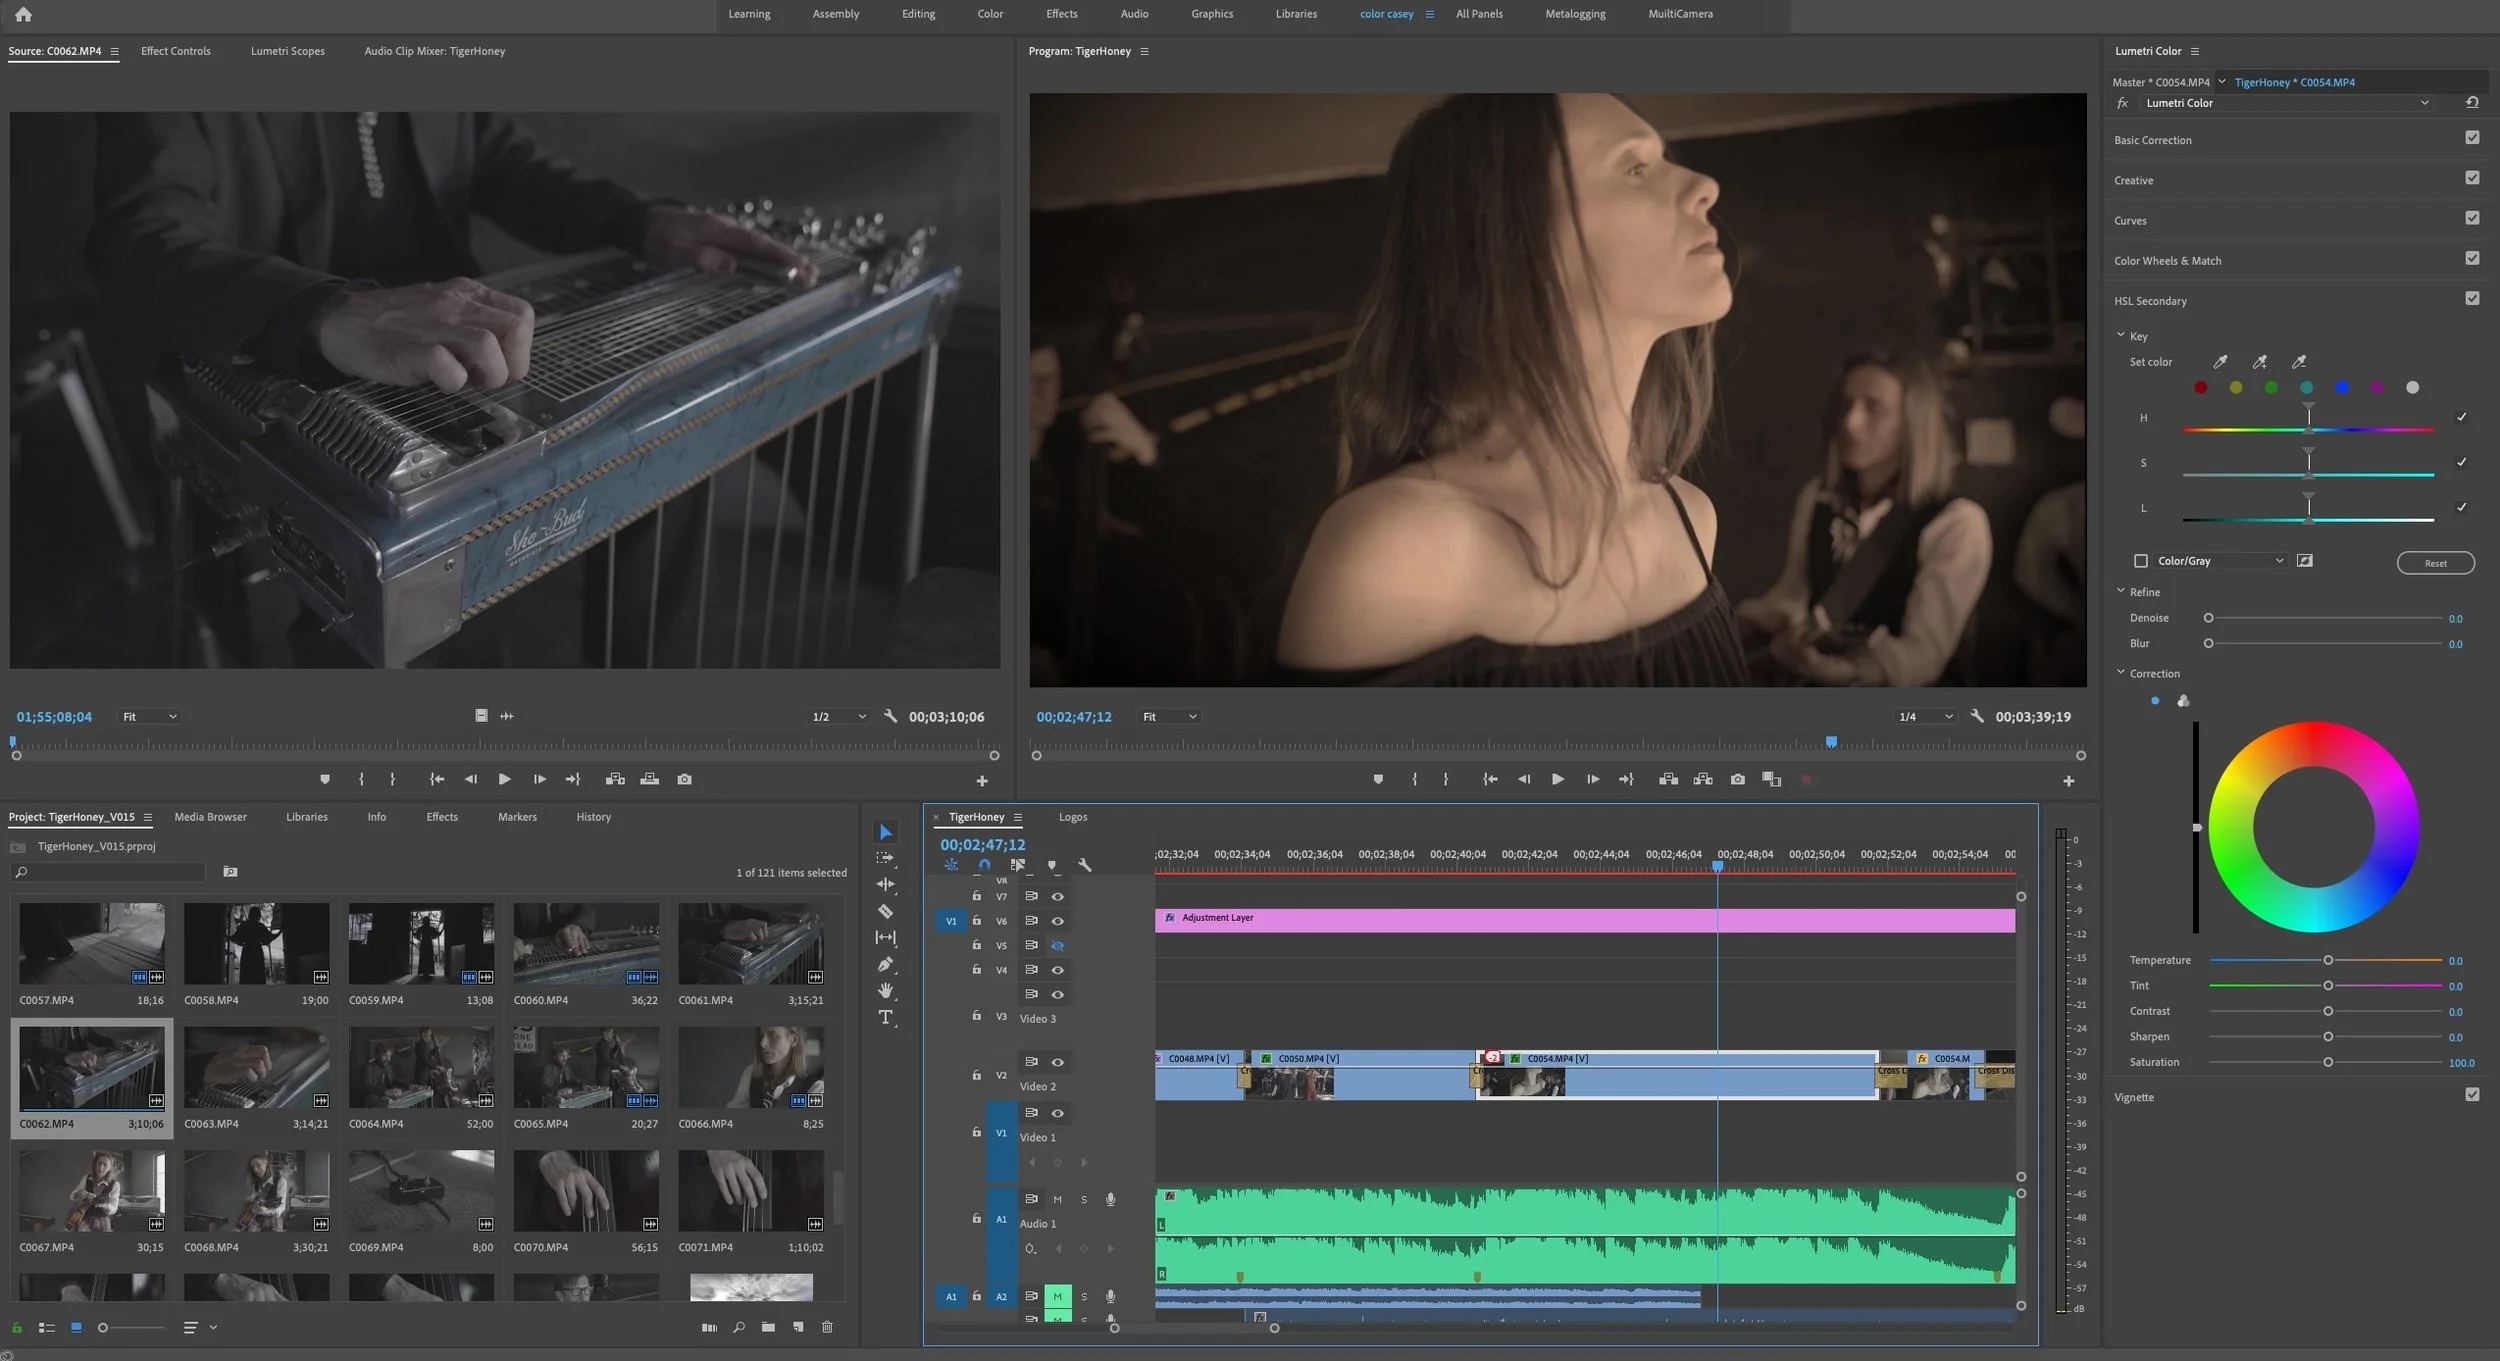This screenshot has width=2500, height=1361.
Task: Select the C0066.MP4 clip thumbnail
Action: click(750, 1068)
